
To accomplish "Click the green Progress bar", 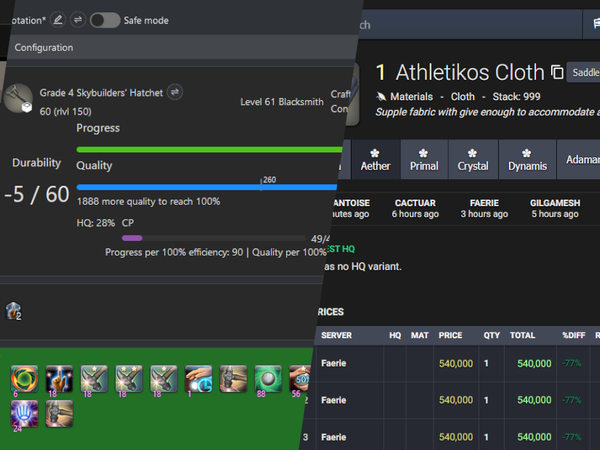I will click(209, 150).
